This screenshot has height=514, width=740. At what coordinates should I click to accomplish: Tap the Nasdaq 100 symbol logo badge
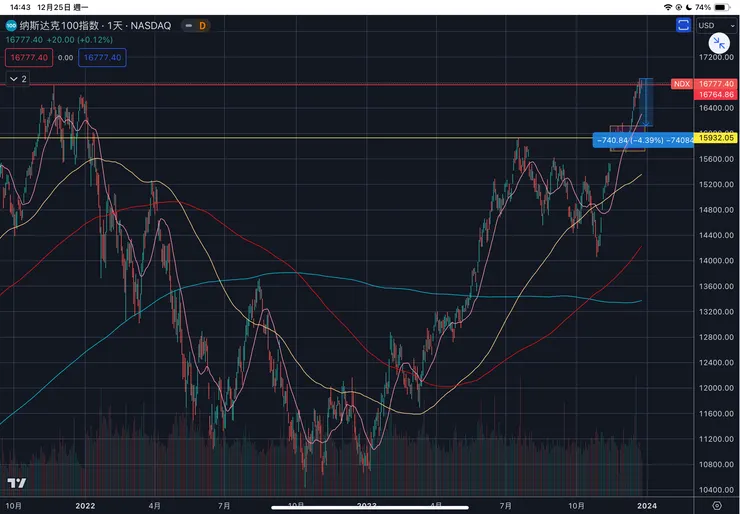(x=11, y=25)
